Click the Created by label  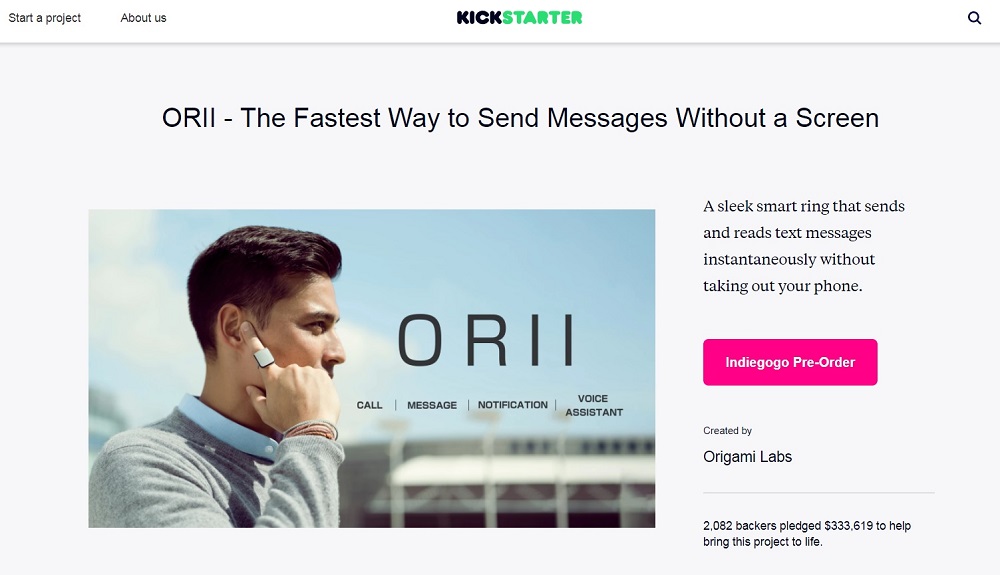point(728,430)
